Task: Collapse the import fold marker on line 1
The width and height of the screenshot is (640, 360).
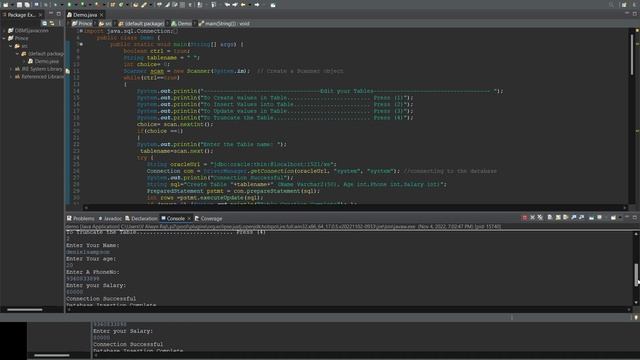Action: tap(81, 31)
